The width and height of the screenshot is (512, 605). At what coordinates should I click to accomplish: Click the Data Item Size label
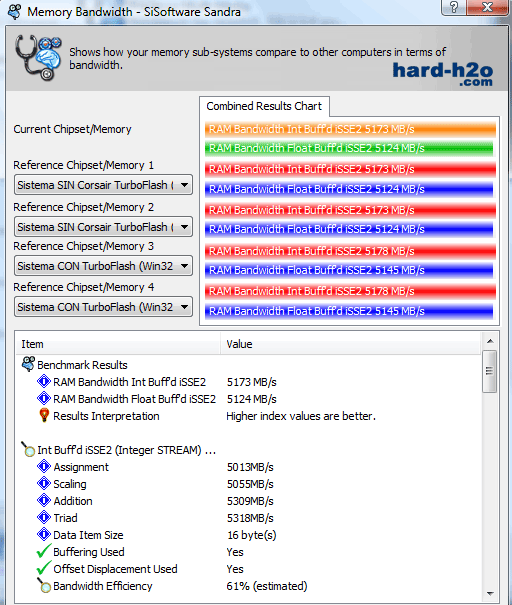click(88, 535)
